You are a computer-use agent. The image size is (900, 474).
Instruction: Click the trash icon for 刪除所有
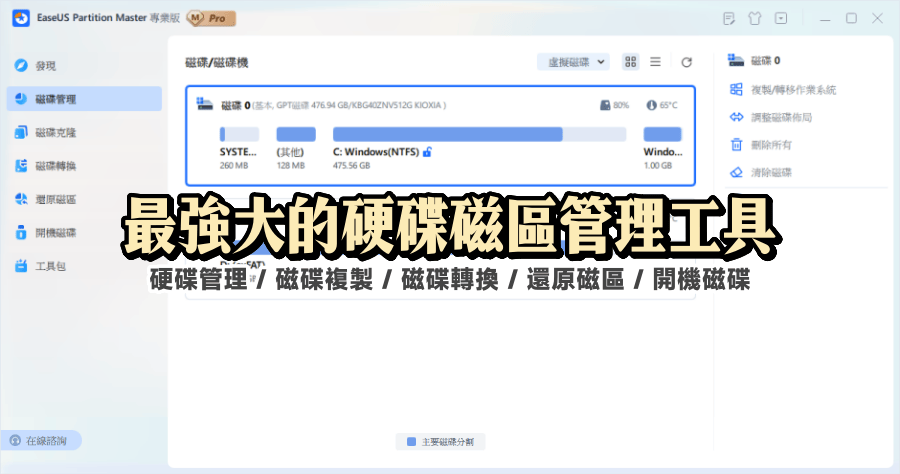coord(736,145)
